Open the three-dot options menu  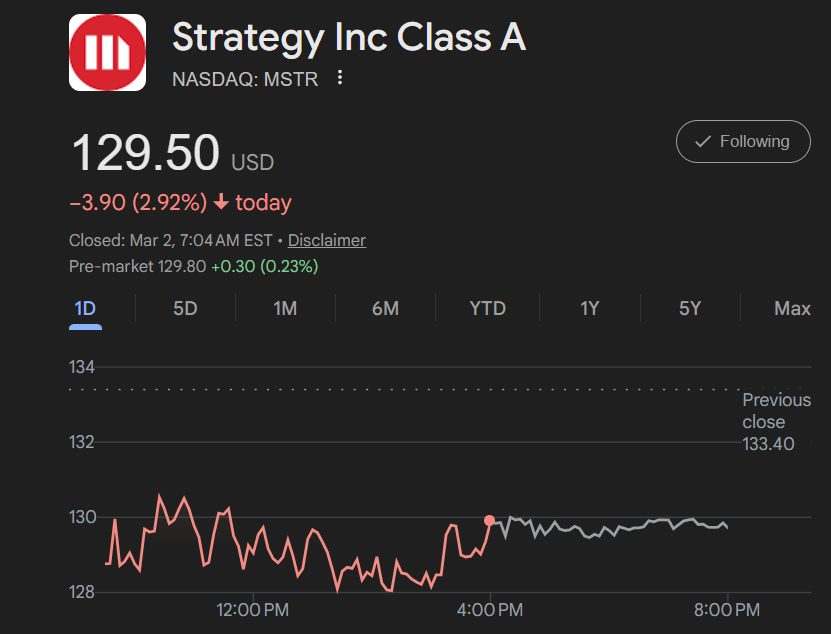coord(339,77)
